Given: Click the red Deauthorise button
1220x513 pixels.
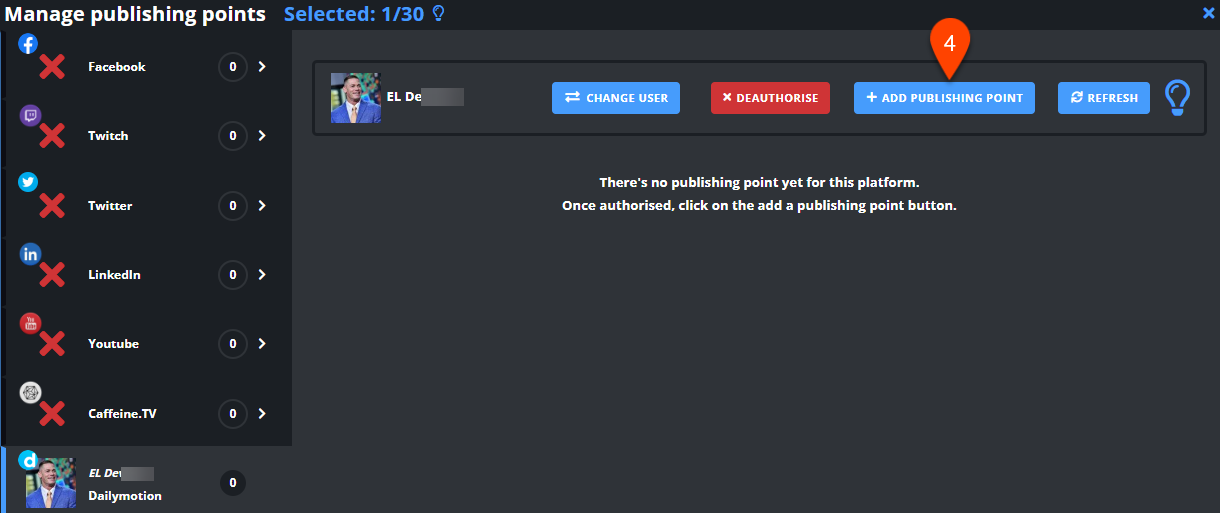Looking at the screenshot, I should (770, 98).
